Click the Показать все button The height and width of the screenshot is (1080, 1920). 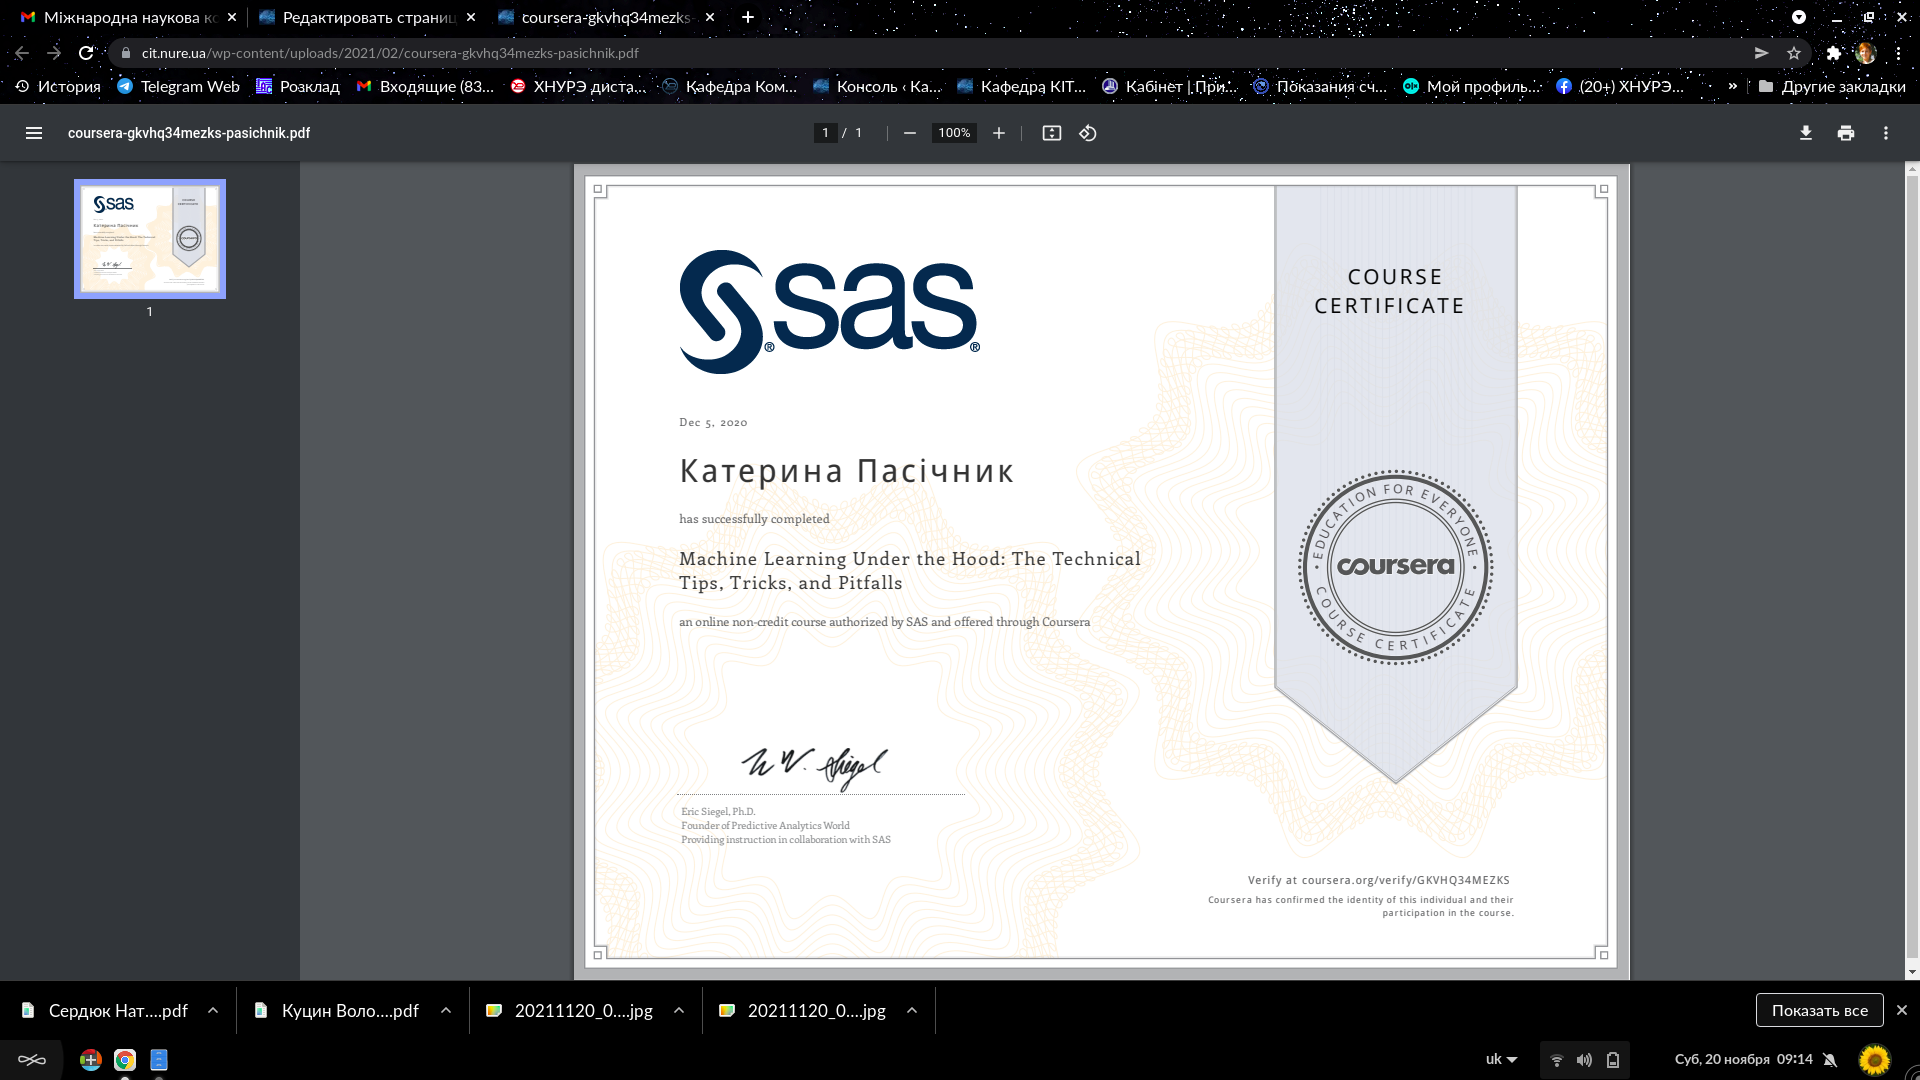(x=1819, y=1010)
